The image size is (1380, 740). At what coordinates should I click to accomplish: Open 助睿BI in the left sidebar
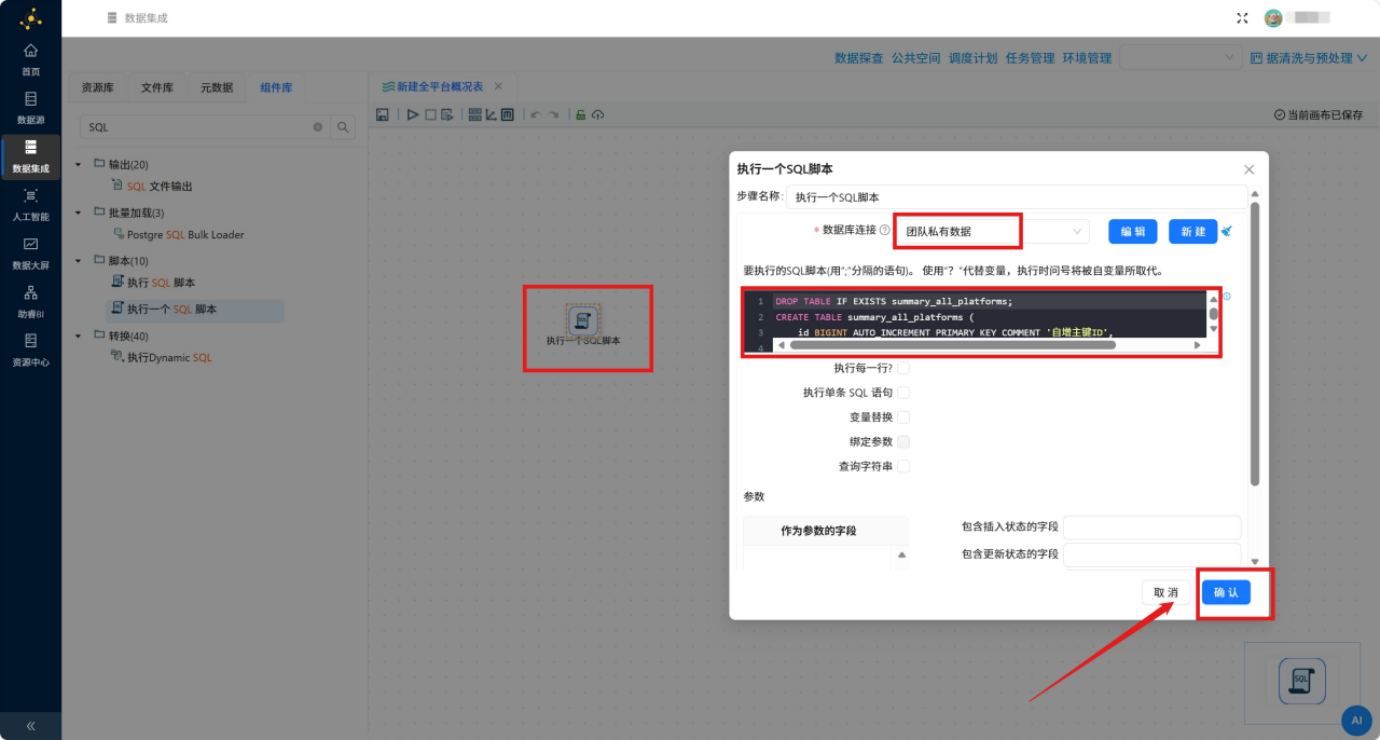click(31, 301)
